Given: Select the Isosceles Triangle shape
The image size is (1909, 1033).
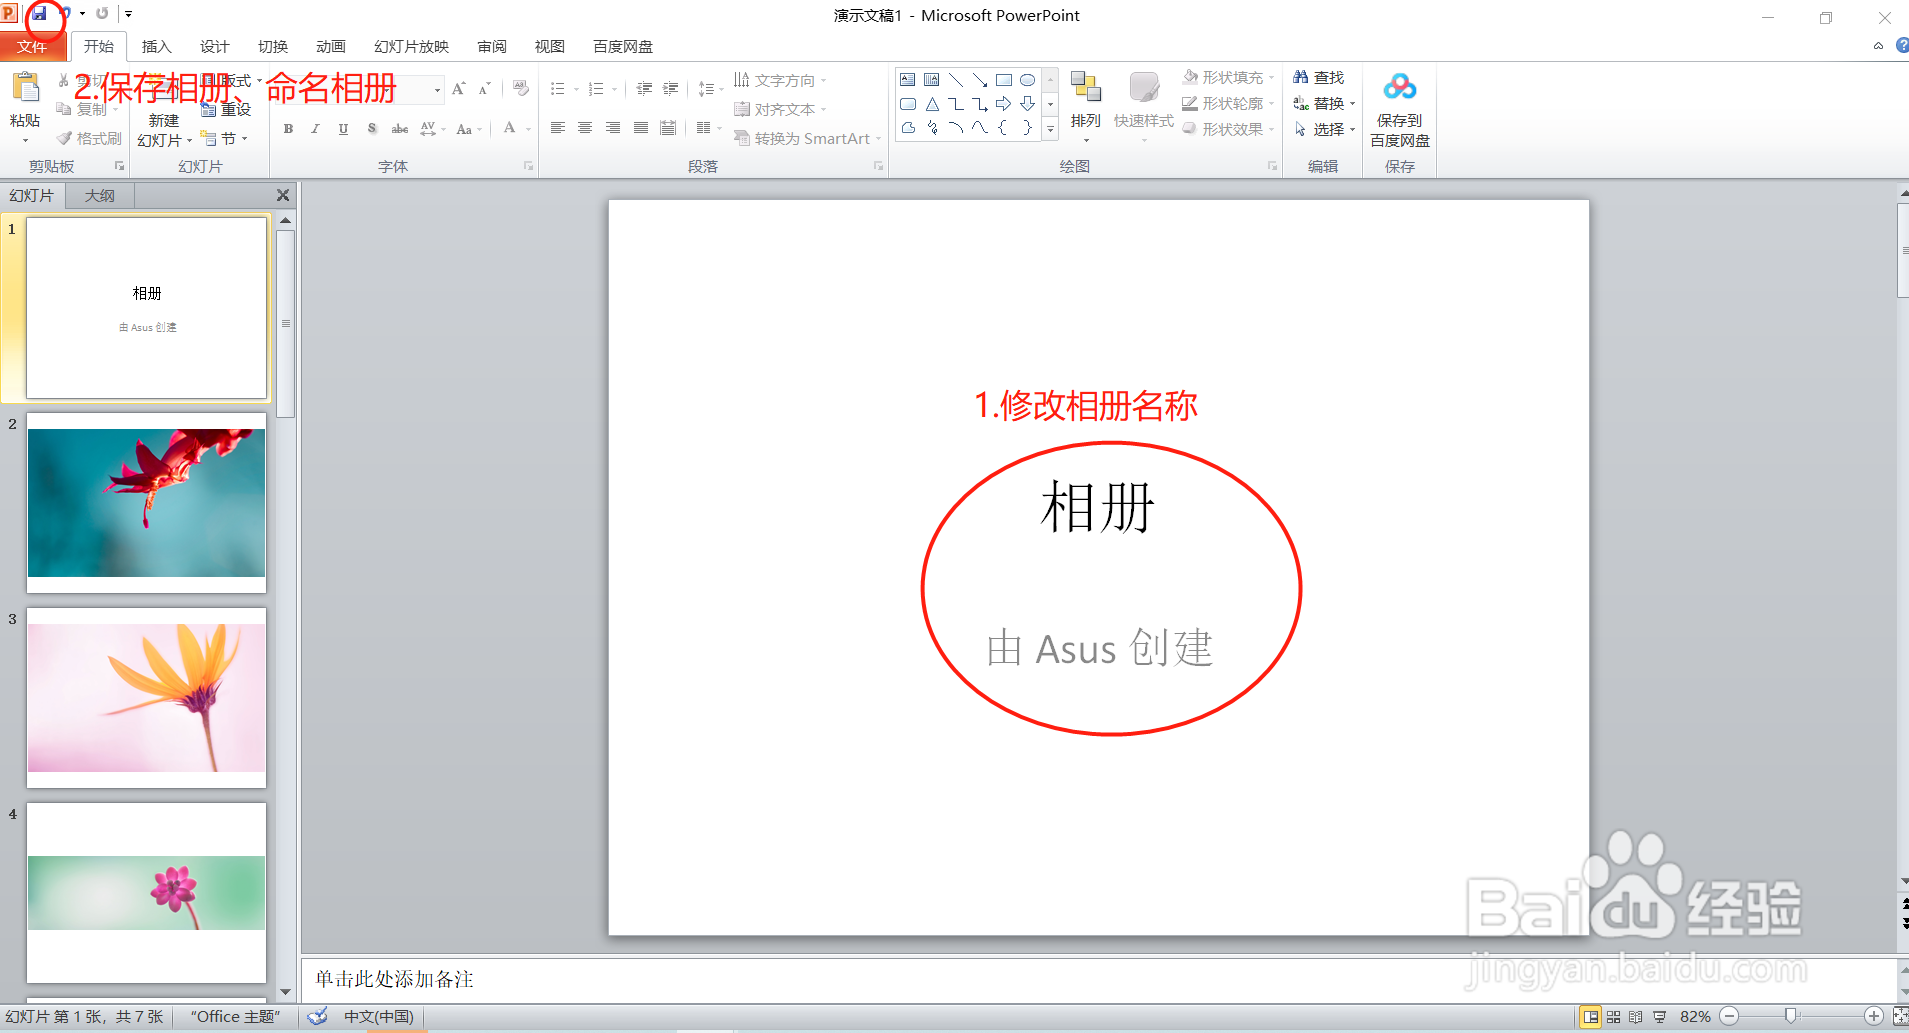Looking at the screenshot, I should [932, 104].
